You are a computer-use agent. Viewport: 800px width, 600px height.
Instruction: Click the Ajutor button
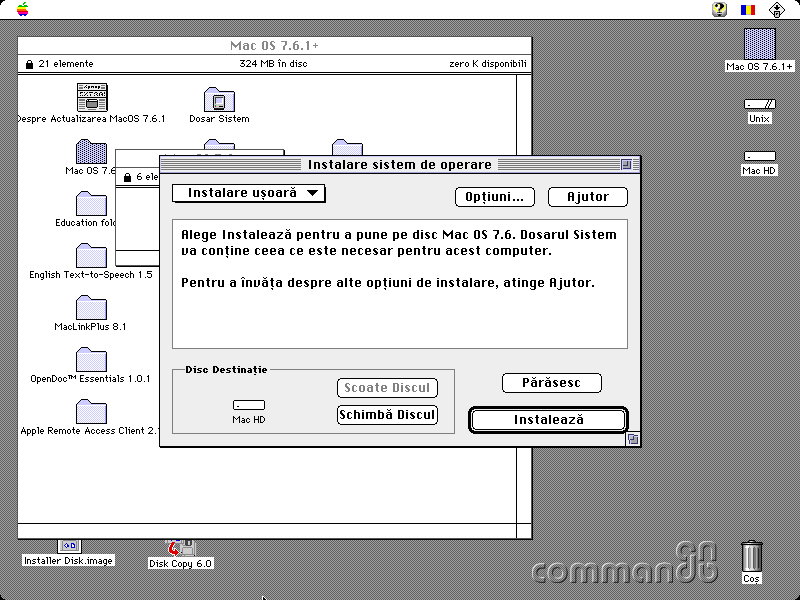tap(588, 197)
